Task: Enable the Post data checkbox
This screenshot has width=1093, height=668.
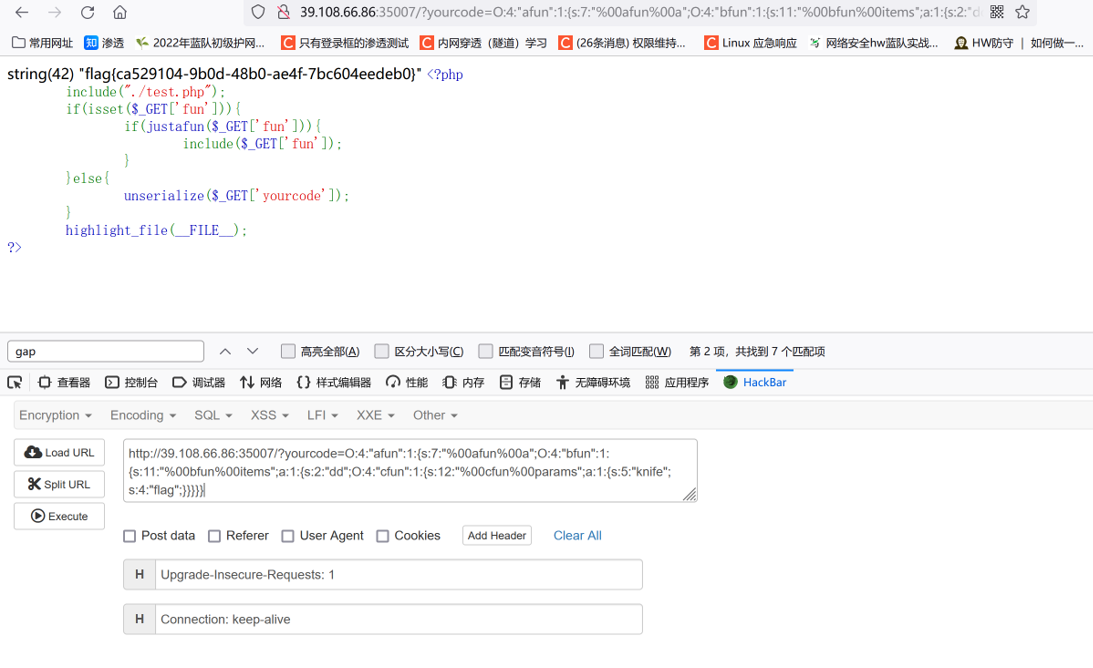Action: [130, 536]
